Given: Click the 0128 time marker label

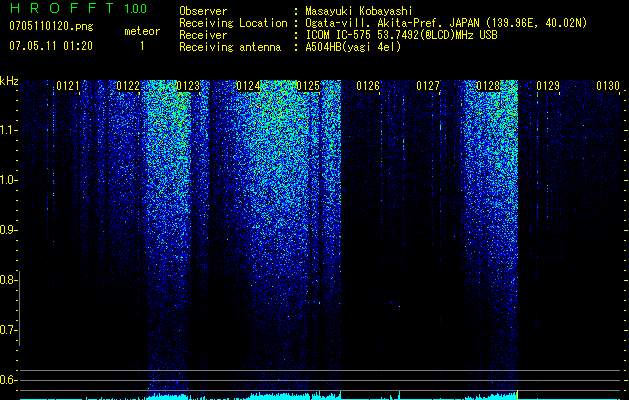Looking at the screenshot, I should [x=488, y=86].
